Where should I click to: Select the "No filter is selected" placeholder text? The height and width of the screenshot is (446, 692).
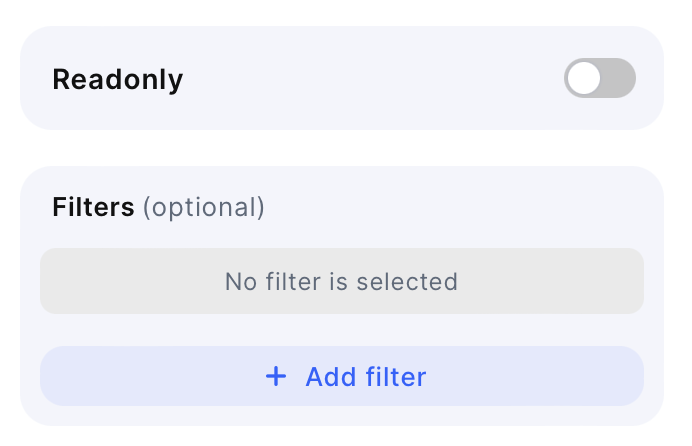point(341,281)
